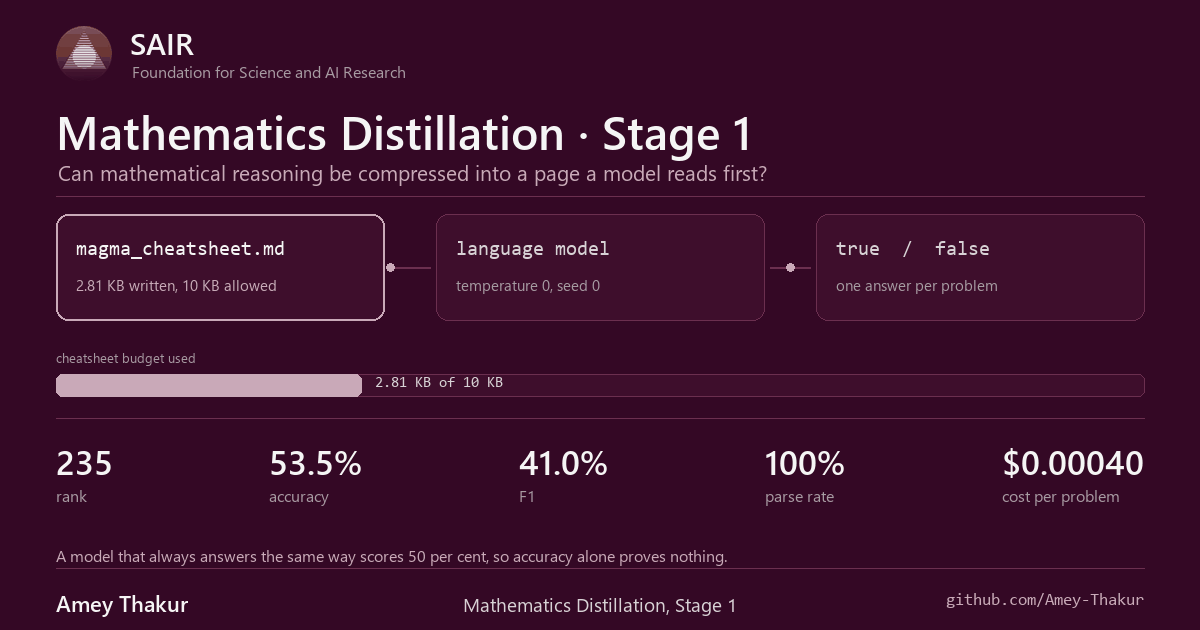Click the 'Can mathematical reasoning be compressed' tagline
The width and height of the screenshot is (1200, 630).
click(x=412, y=174)
